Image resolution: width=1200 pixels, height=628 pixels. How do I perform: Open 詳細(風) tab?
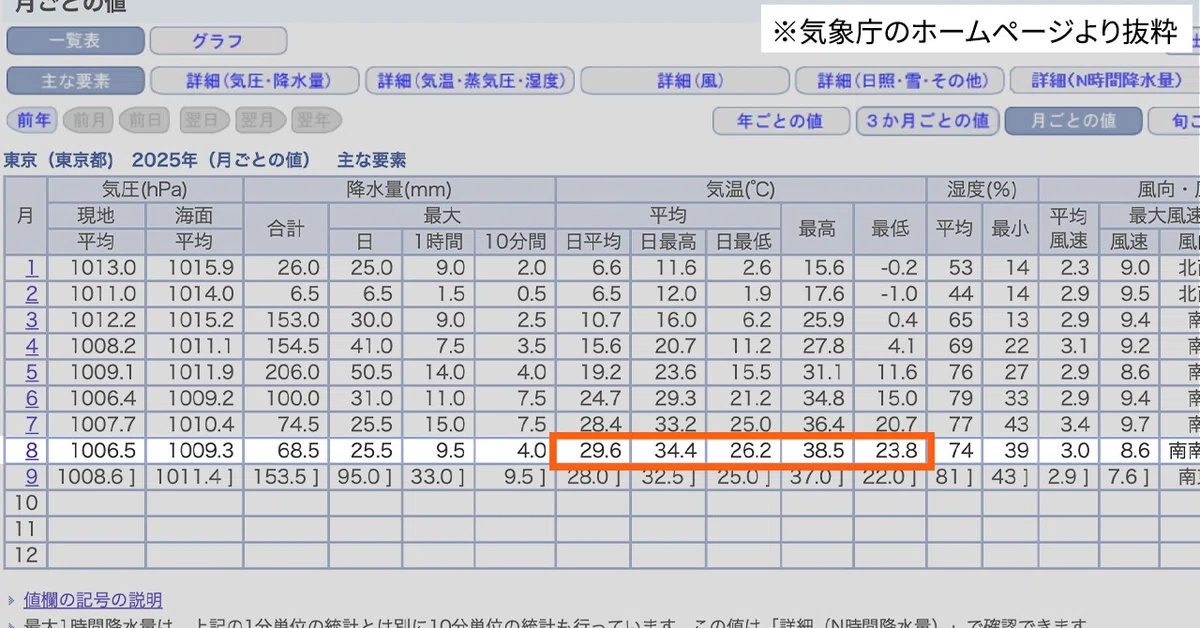pos(684,81)
